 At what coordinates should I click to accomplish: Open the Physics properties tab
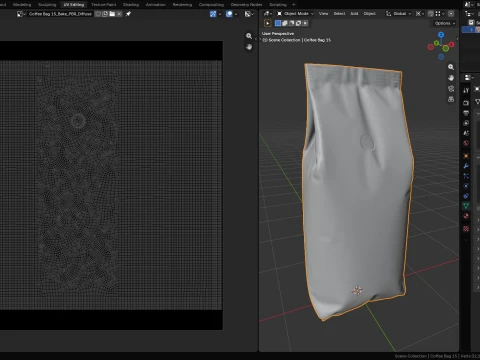tap(466, 186)
